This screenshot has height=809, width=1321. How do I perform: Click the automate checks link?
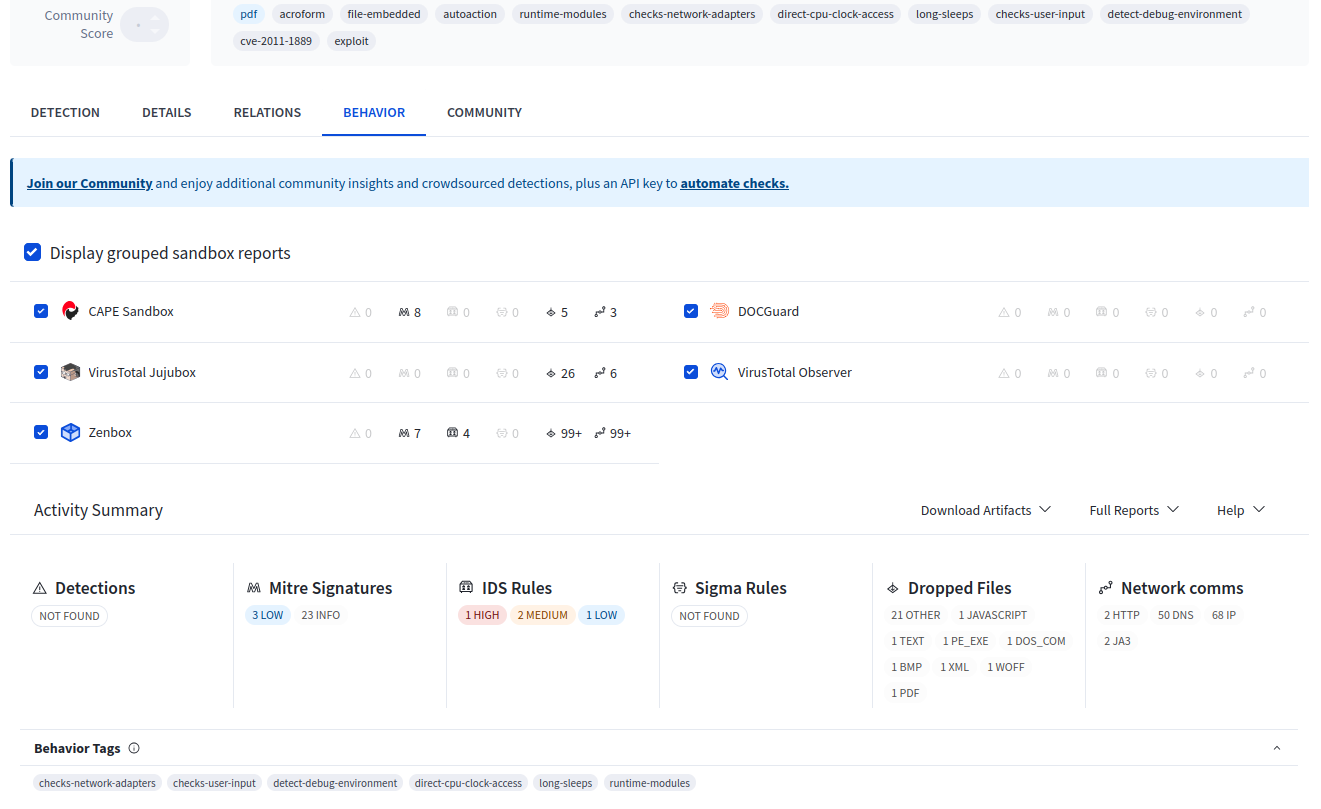[x=734, y=184]
